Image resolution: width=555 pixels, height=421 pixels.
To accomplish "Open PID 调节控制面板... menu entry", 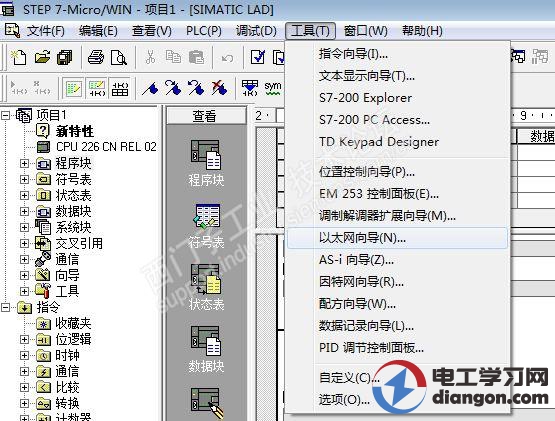I will point(397,348).
